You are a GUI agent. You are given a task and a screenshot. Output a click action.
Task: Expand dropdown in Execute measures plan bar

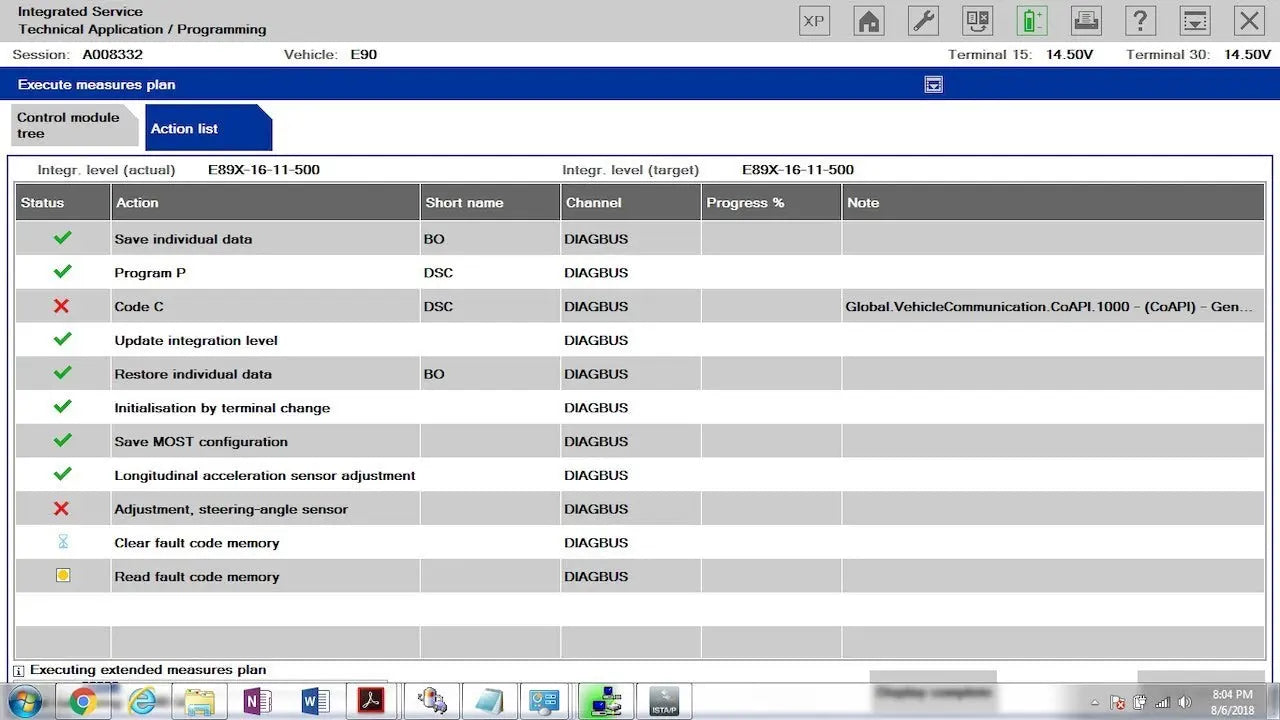pyautogui.click(x=933, y=85)
